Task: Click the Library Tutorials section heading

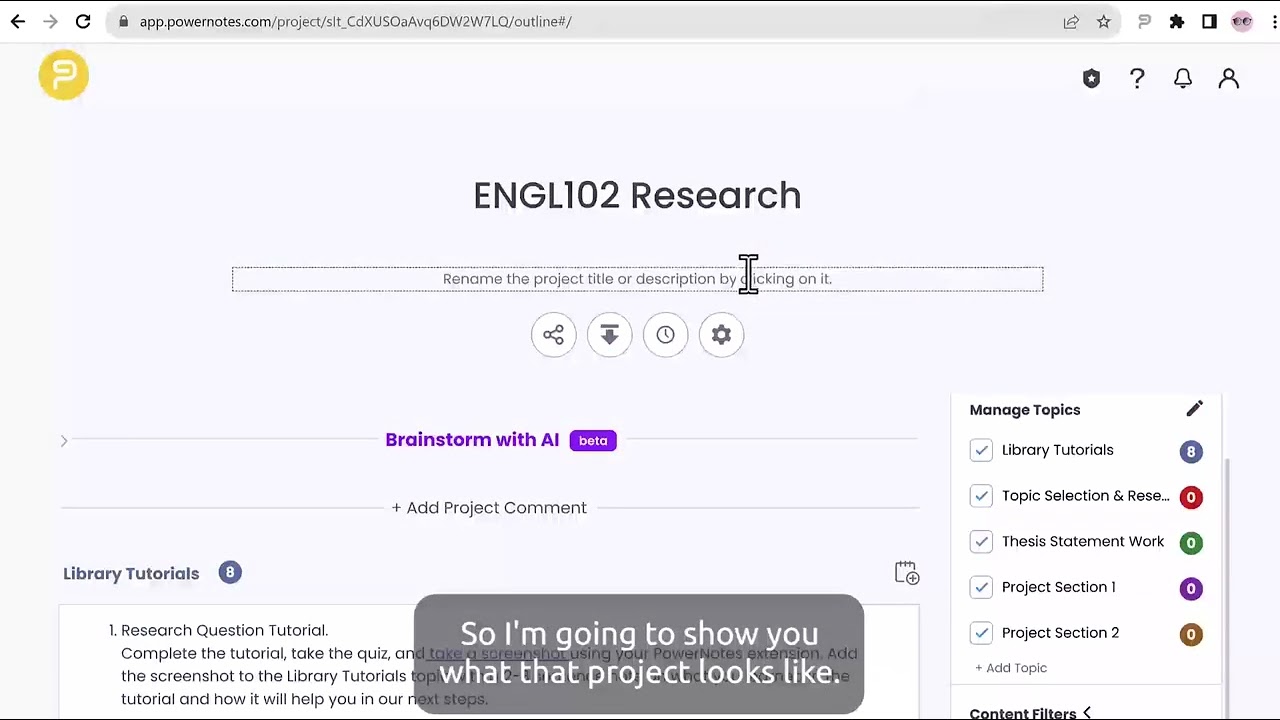Action: click(131, 574)
